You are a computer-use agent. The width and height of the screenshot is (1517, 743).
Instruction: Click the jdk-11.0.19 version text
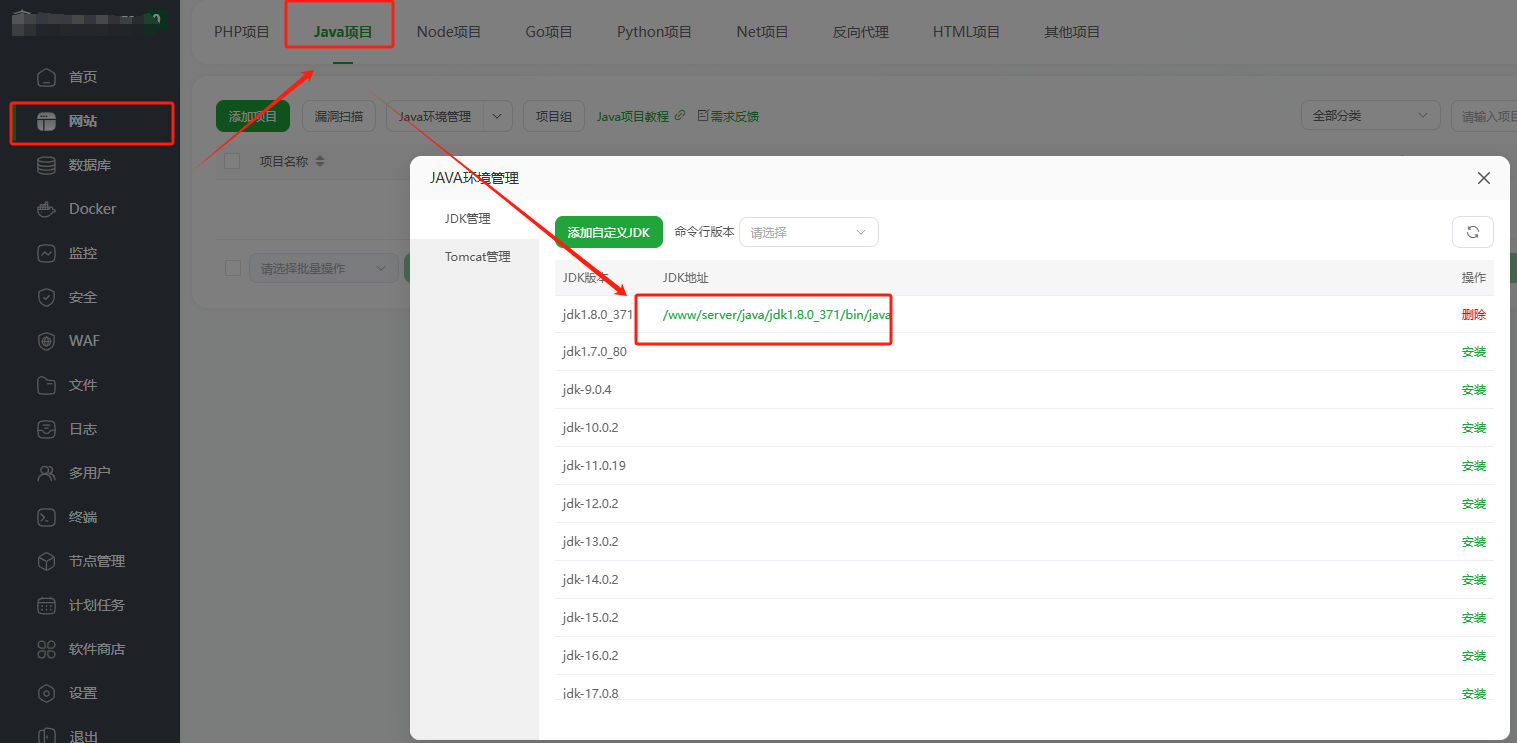click(594, 466)
